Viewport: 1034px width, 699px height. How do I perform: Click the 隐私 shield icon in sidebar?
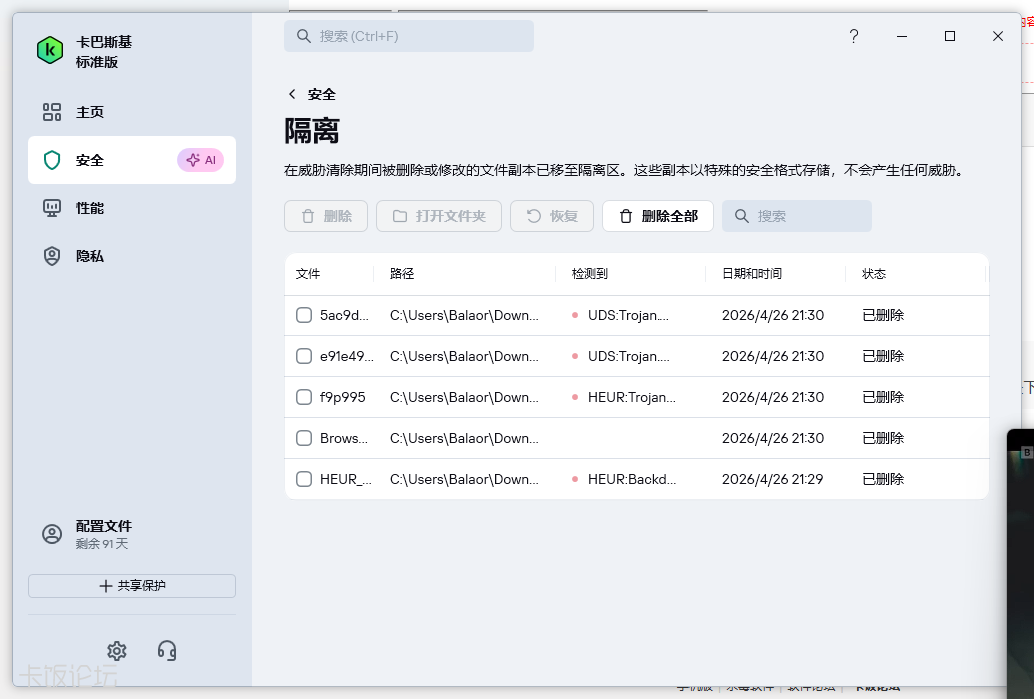pyautogui.click(x=51, y=256)
